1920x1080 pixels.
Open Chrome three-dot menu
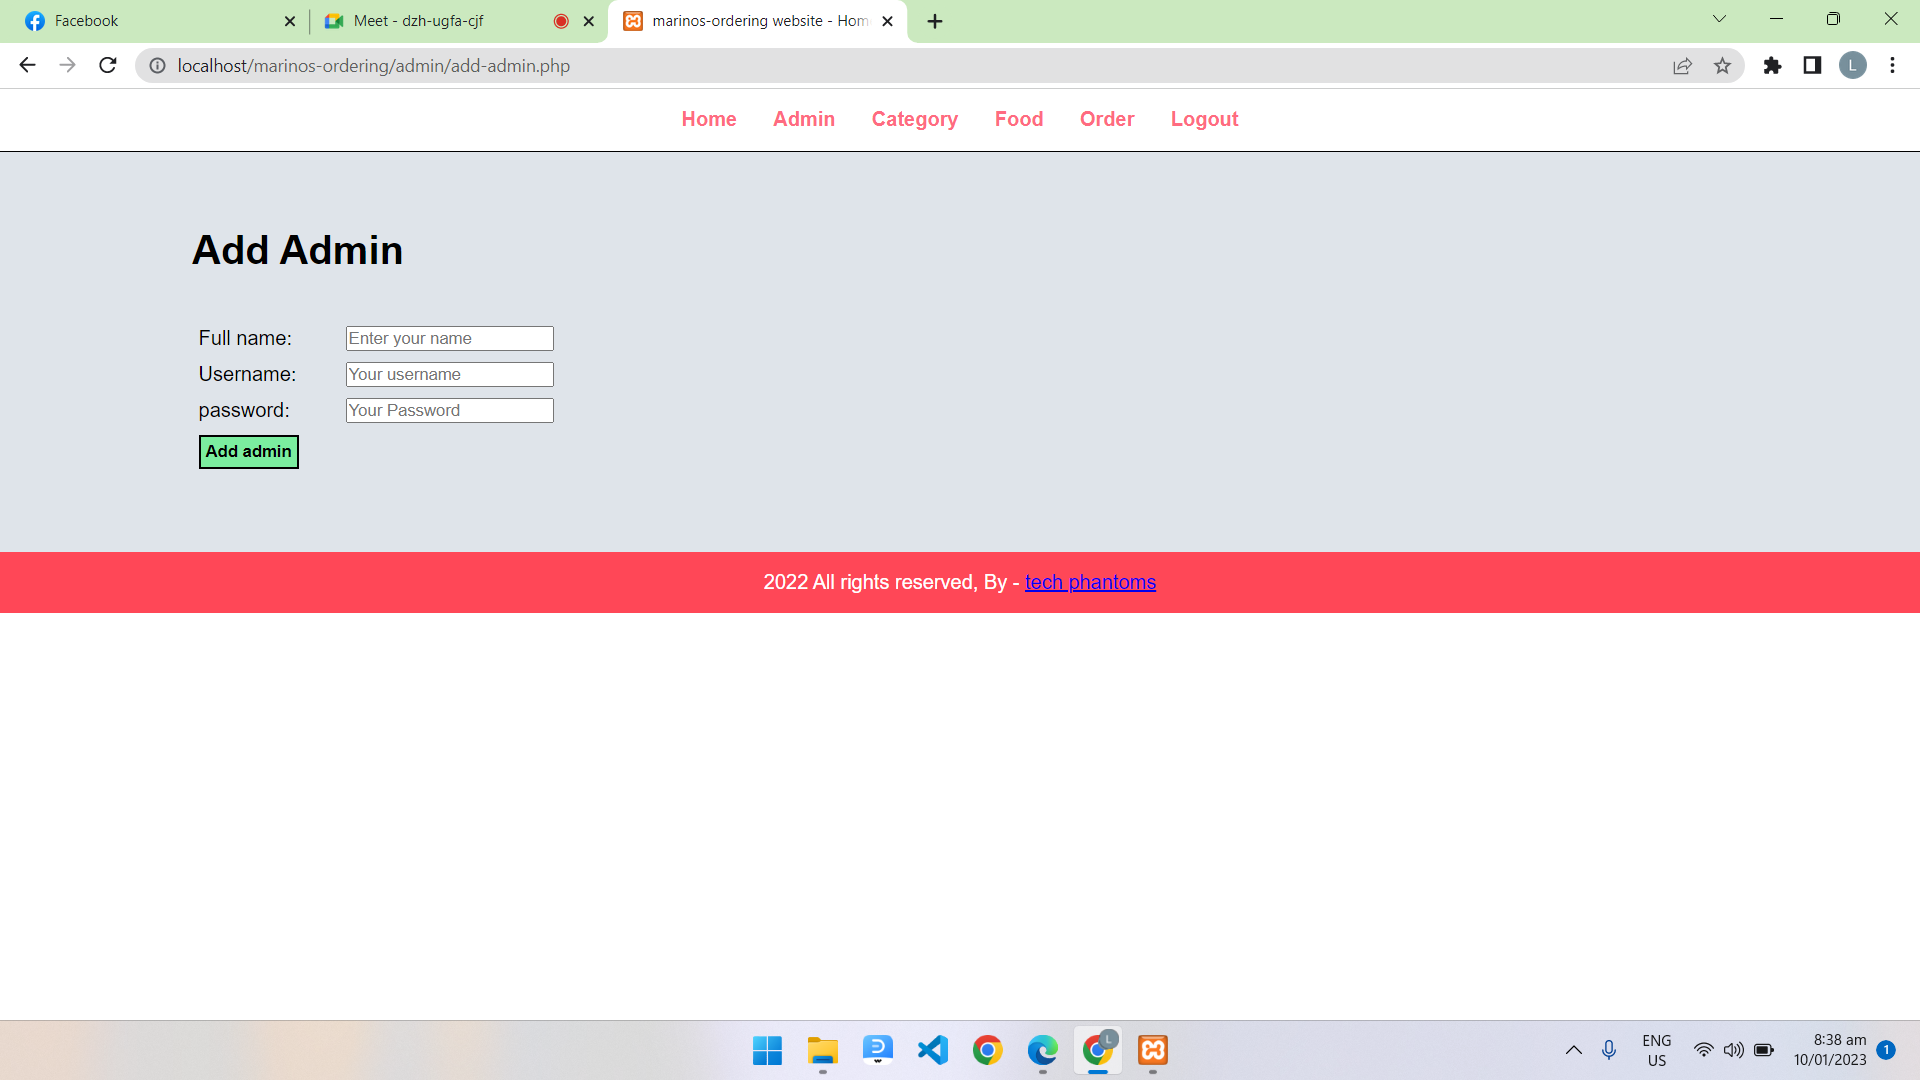(x=1892, y=66)
